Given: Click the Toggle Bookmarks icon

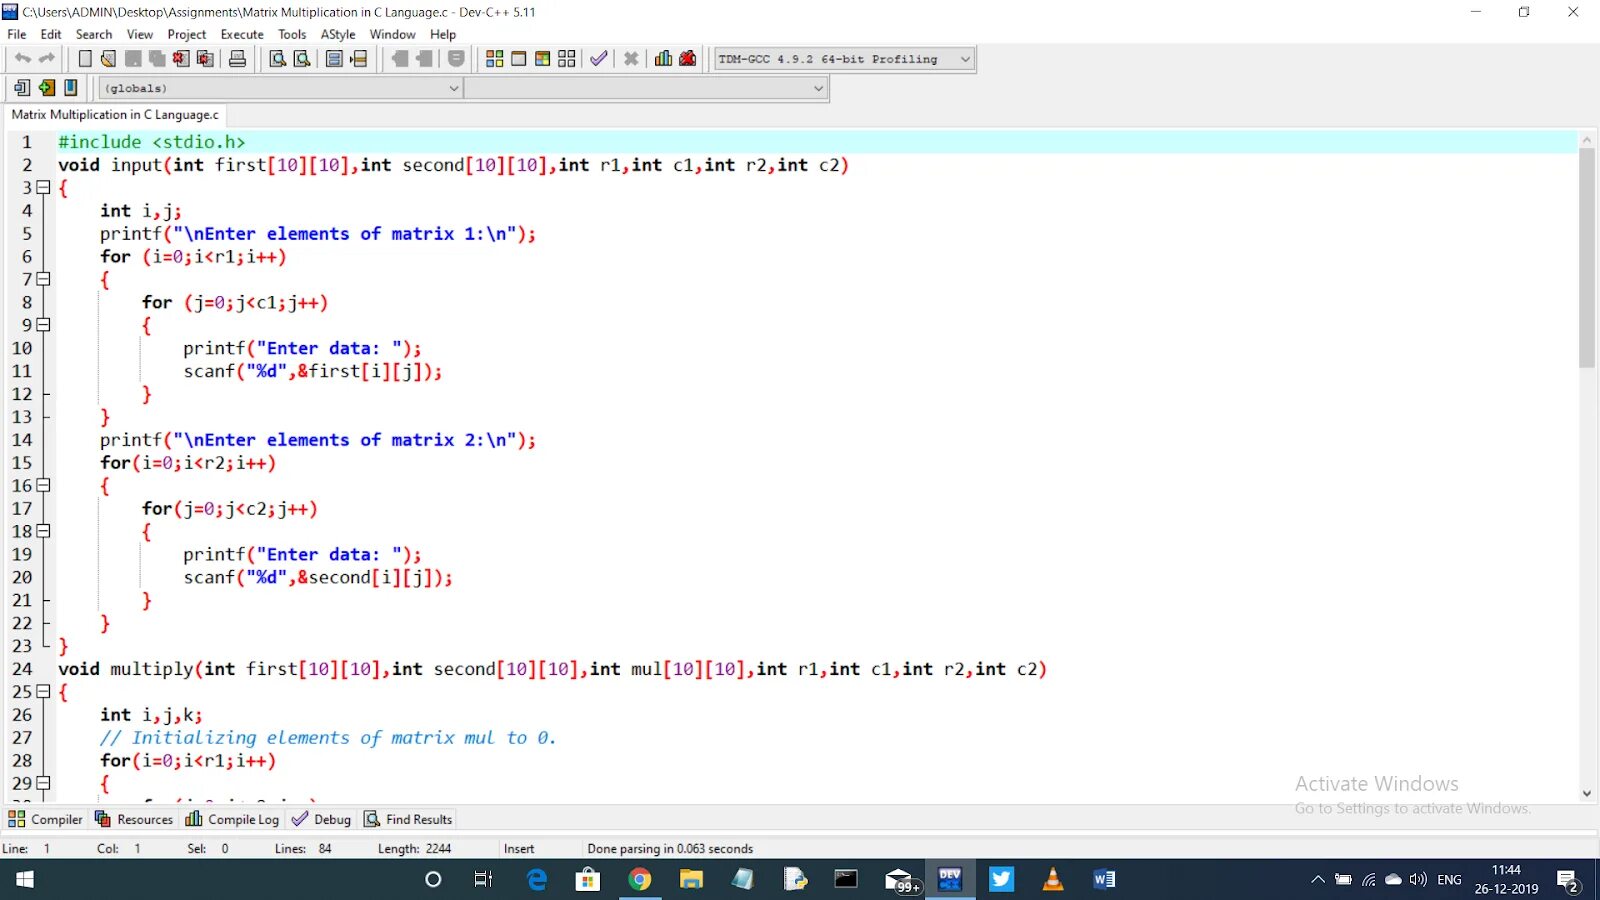Looking at the screenshot, I should (x=46, y=88).
